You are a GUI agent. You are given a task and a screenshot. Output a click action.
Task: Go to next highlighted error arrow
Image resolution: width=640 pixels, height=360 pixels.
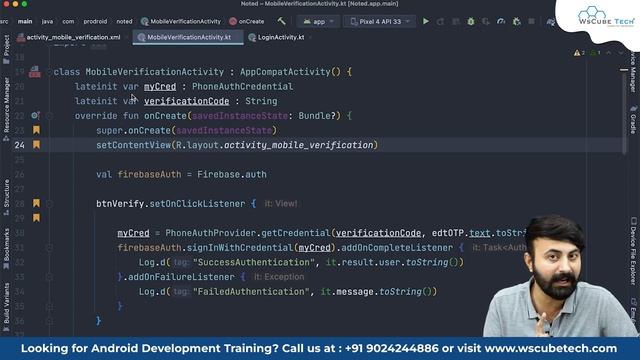point(621,53)
